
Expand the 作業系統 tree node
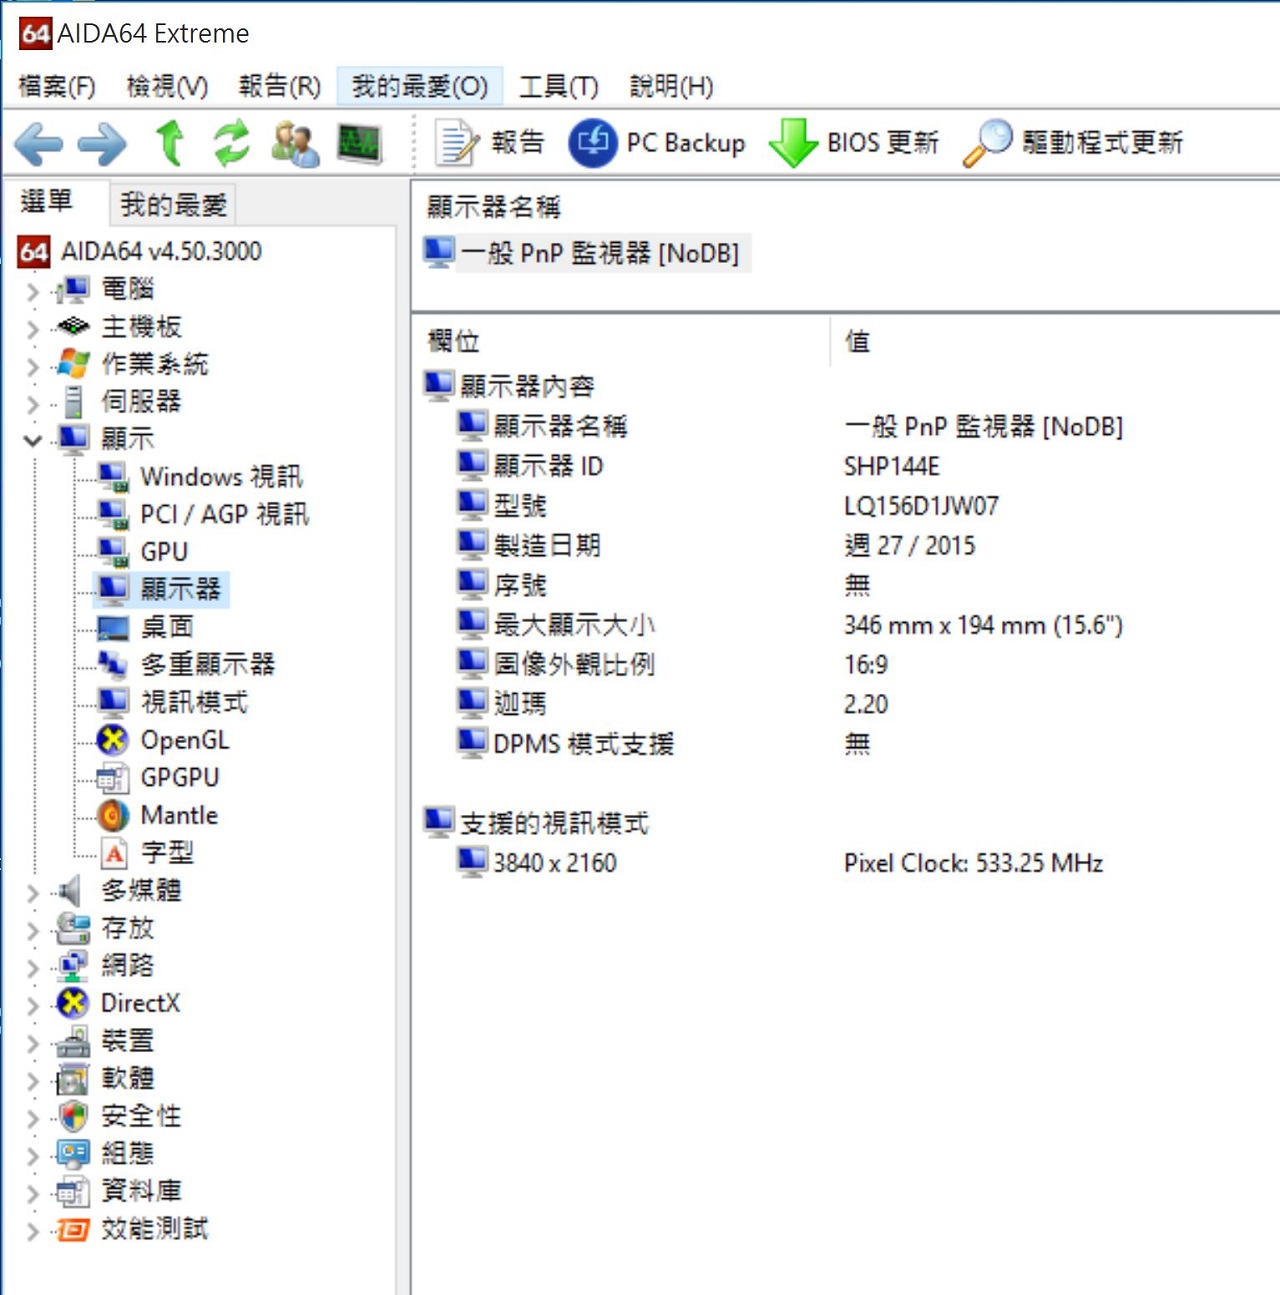pyautogui.click(x=33, y=366)
